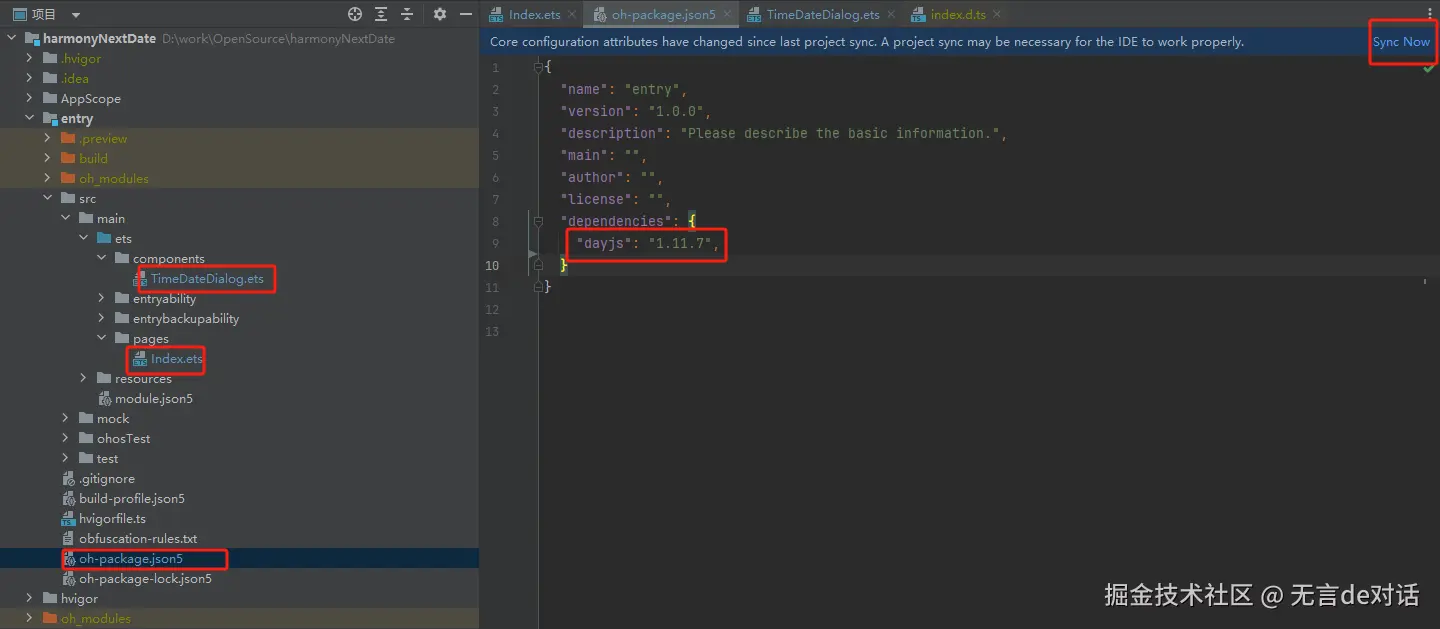Close the oh-package.json5 editor tab
Image resolution: width=1440 pixels, height=629 pixels.
click(726, 14)
